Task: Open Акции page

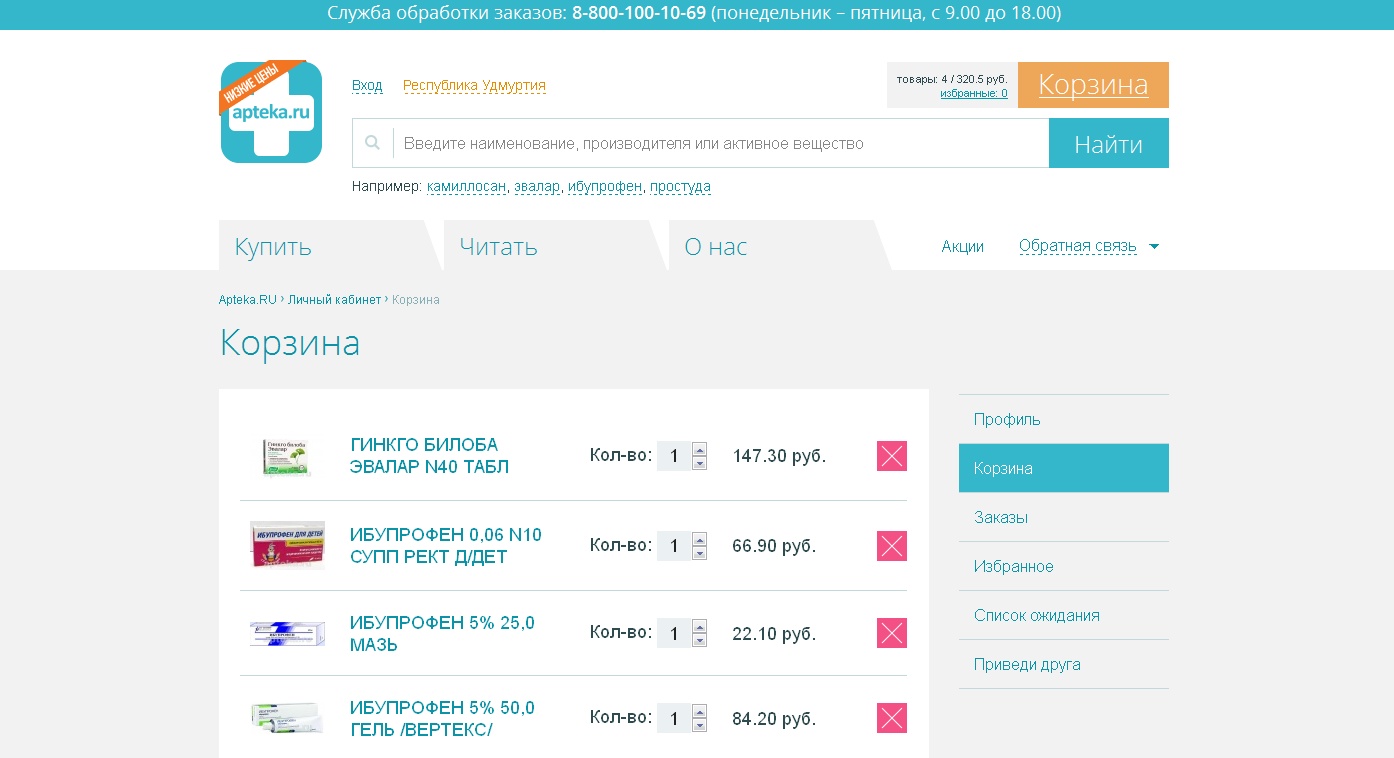Action: (x=963, y=246)
